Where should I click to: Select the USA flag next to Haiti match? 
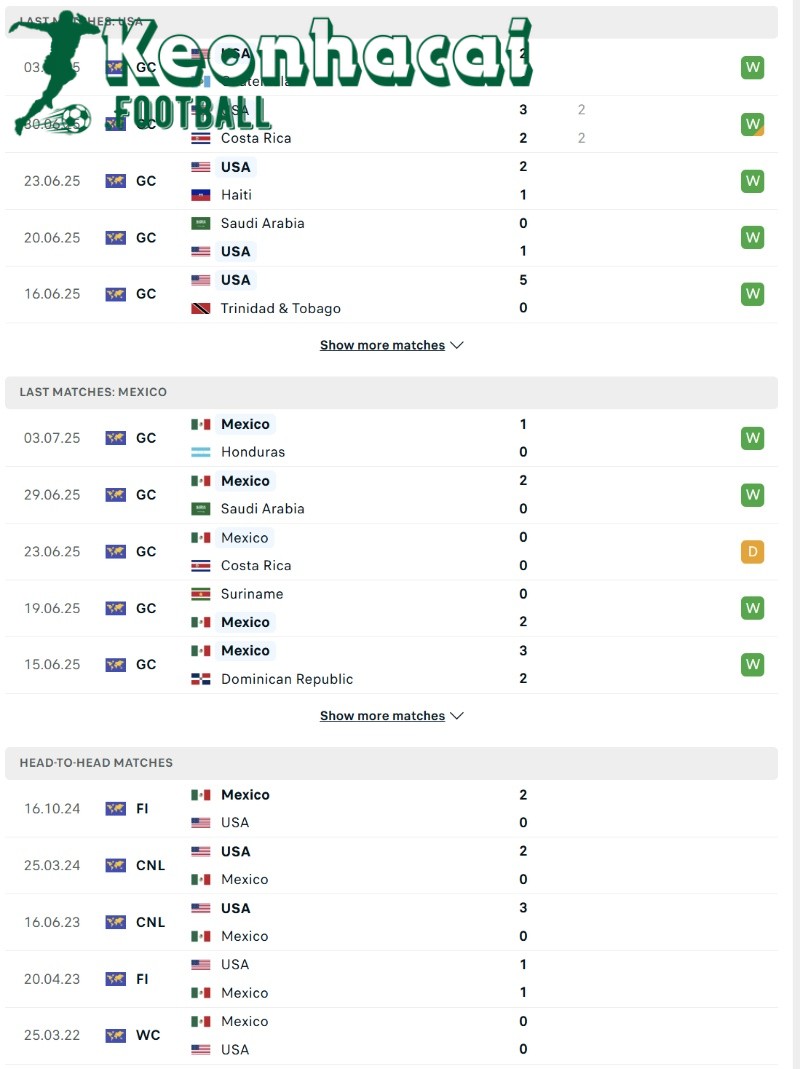(x=202, y=167)
